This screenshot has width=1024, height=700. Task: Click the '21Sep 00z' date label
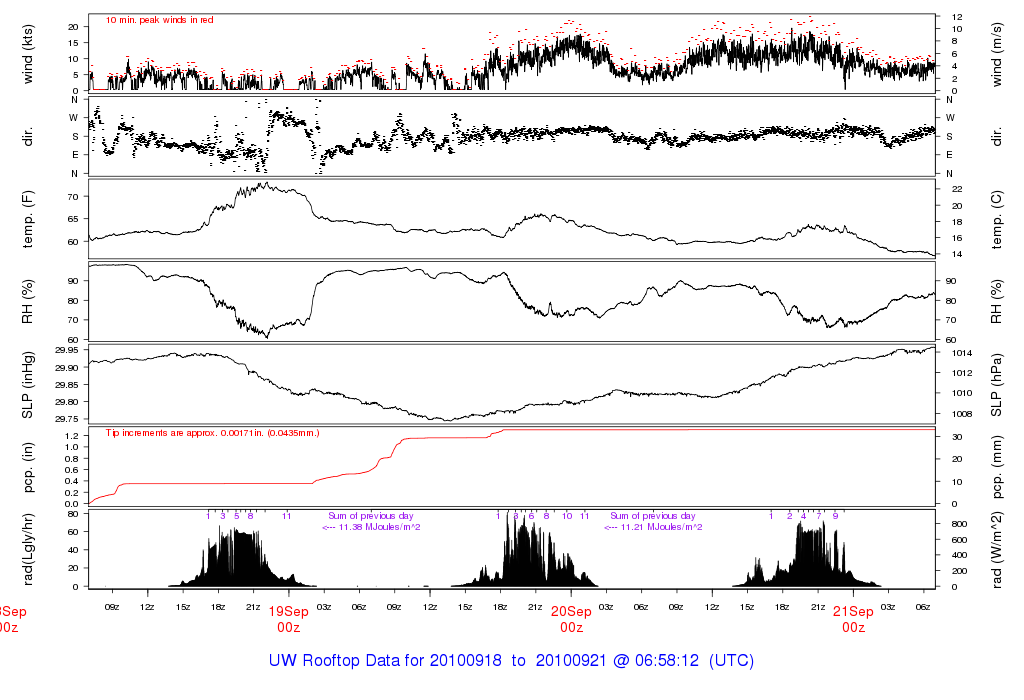tap(854, 620)
